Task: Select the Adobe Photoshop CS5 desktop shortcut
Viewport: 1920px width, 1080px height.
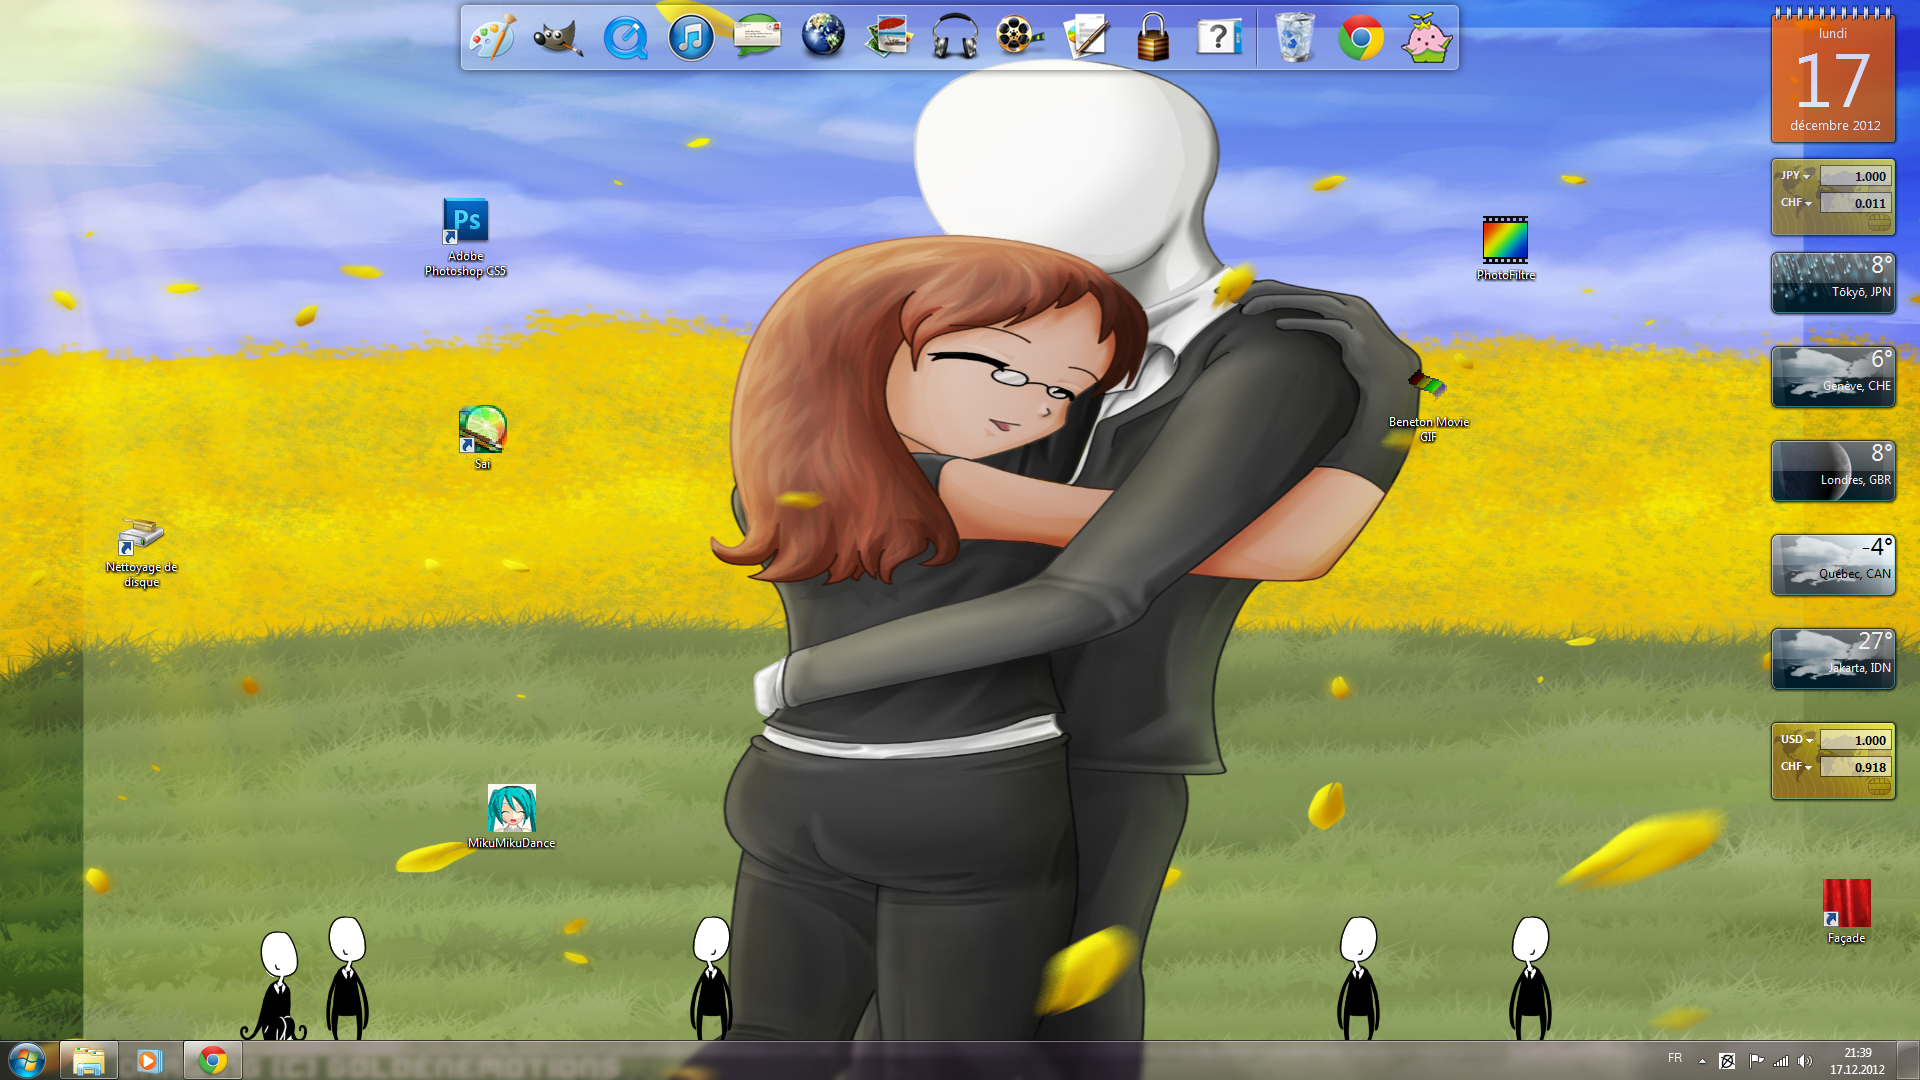Action: click(466, 238)
